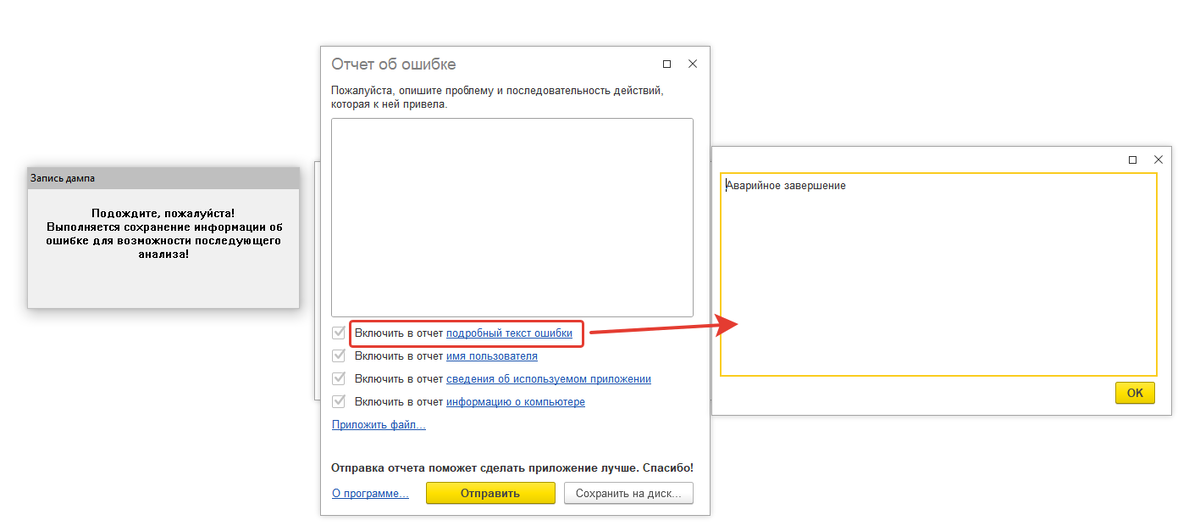The width and height of the screenshot is (1200, 526).
Task: Click into problem description text area
Action: point(512,217)
